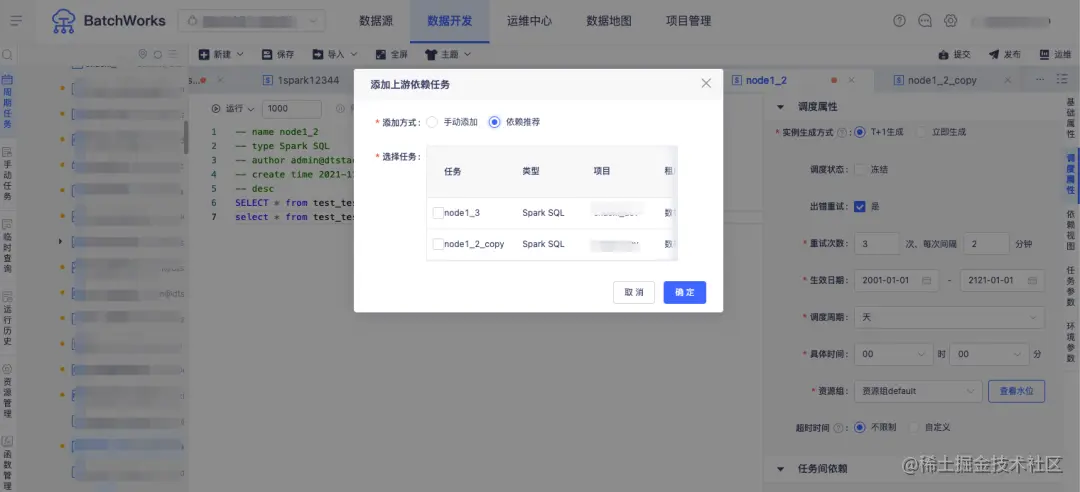Open the 基础属性 side tab
Image resolution: width=1080 pixels, height=492 pixels.
(1070, 117)
